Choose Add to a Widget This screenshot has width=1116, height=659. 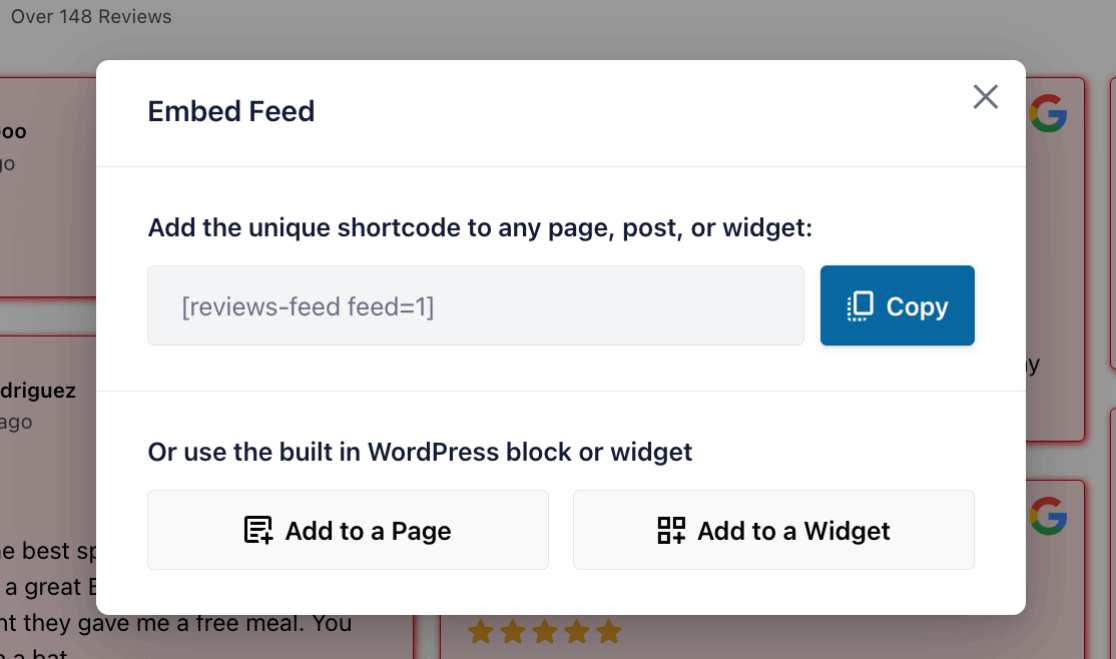click(773, 529)
